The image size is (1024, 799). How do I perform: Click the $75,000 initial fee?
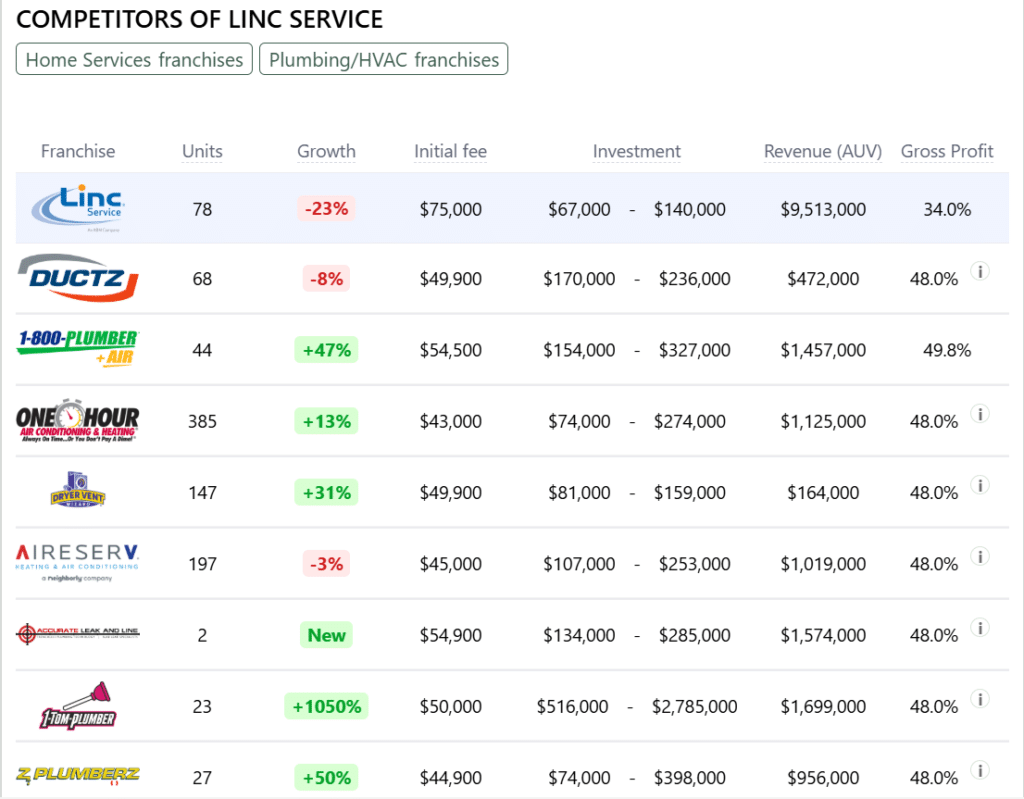click(x=451, y=209)
